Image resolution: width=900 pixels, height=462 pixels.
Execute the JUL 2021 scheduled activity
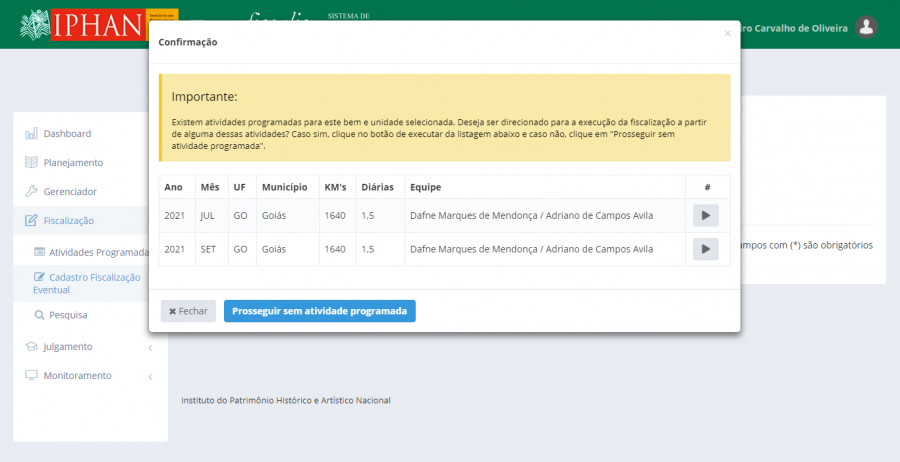pos(705,215)
